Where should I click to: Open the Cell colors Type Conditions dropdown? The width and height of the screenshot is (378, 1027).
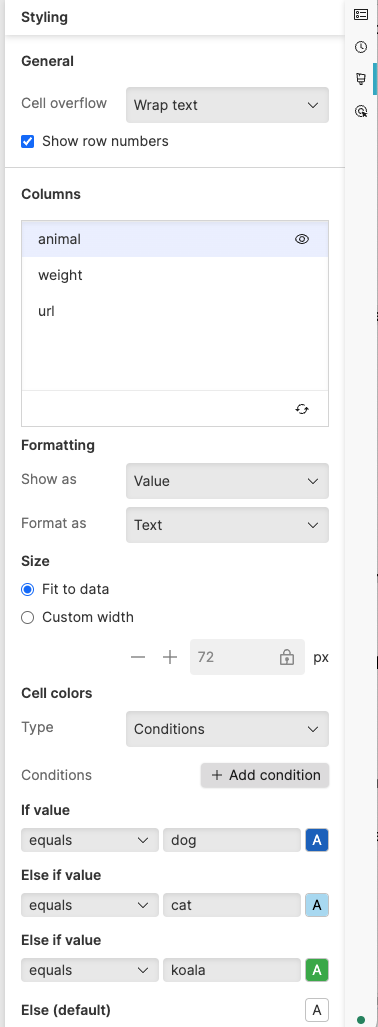227,729
